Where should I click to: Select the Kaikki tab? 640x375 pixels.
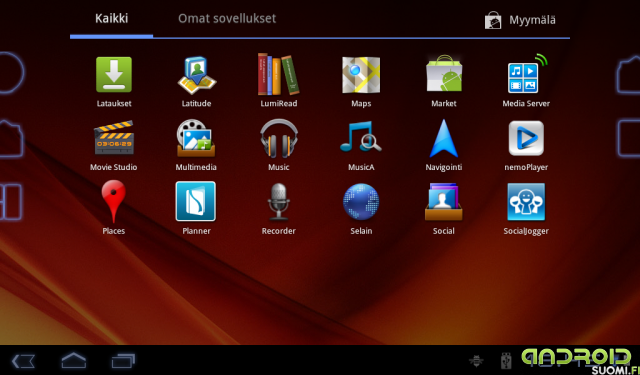(111, 18)
